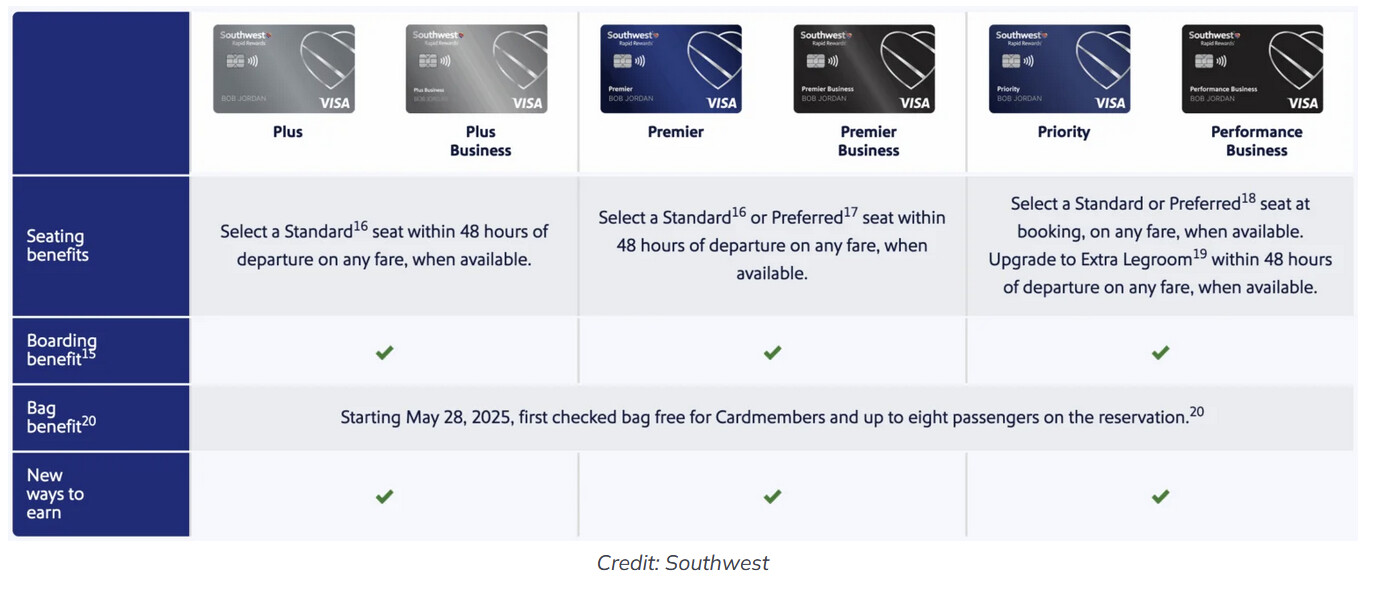The image size is (1391, 597).
Task: Click the Performance Business card image
Action: [1252, 69]
